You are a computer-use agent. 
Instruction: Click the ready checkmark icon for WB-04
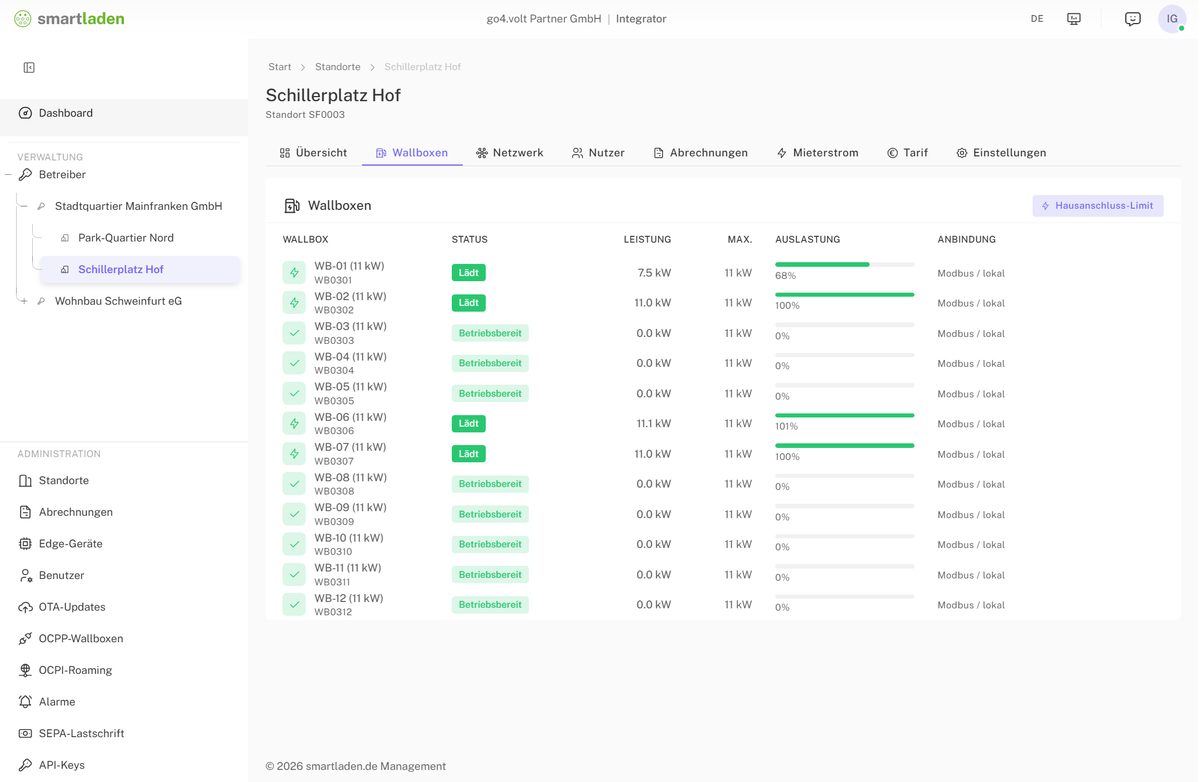(294, 363)
